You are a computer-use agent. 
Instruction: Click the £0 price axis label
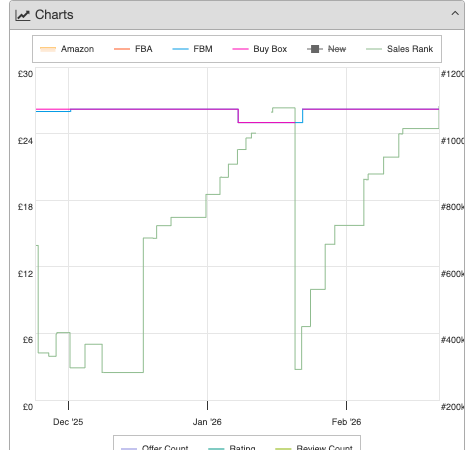[28, 407]
